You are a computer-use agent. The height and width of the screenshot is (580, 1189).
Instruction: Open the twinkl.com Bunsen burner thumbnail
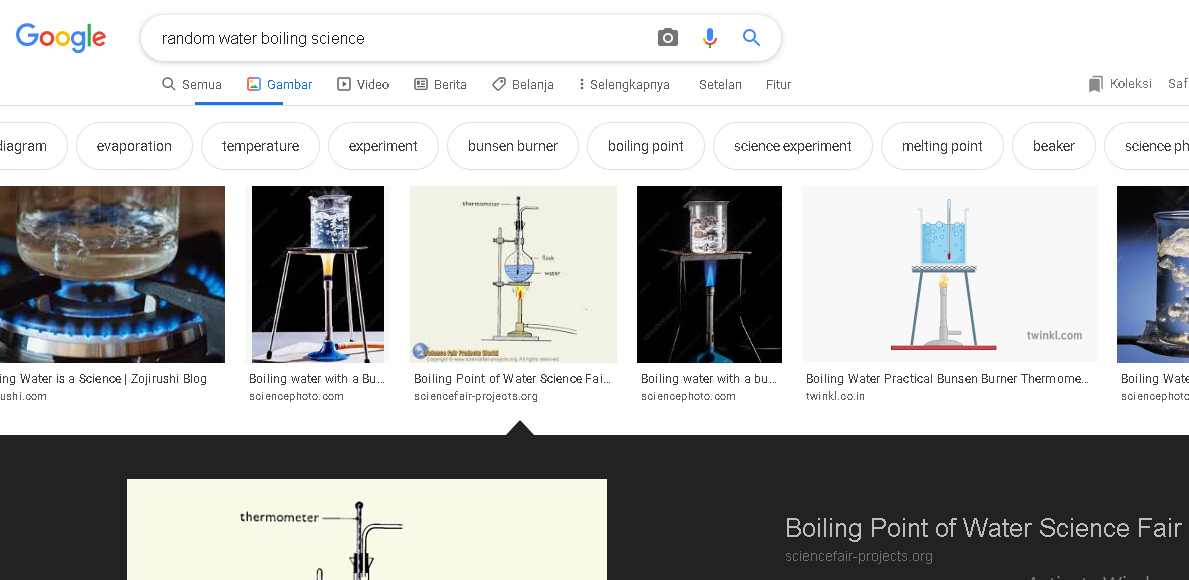click(x=949, y=274)
